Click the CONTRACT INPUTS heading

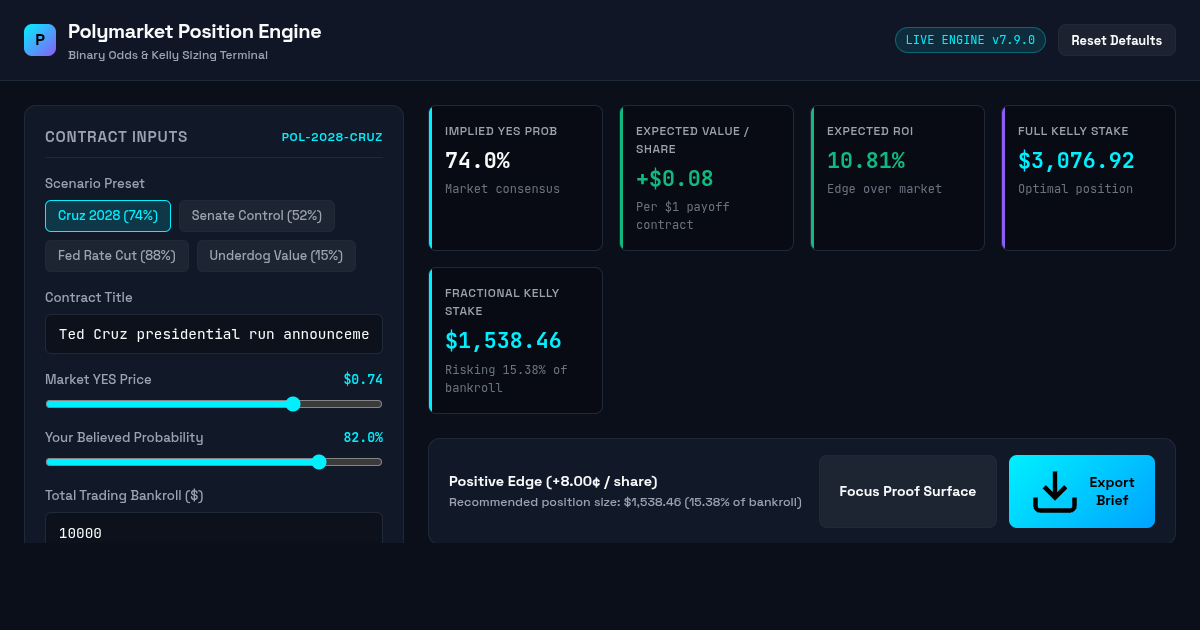click(x=116, y=137)
